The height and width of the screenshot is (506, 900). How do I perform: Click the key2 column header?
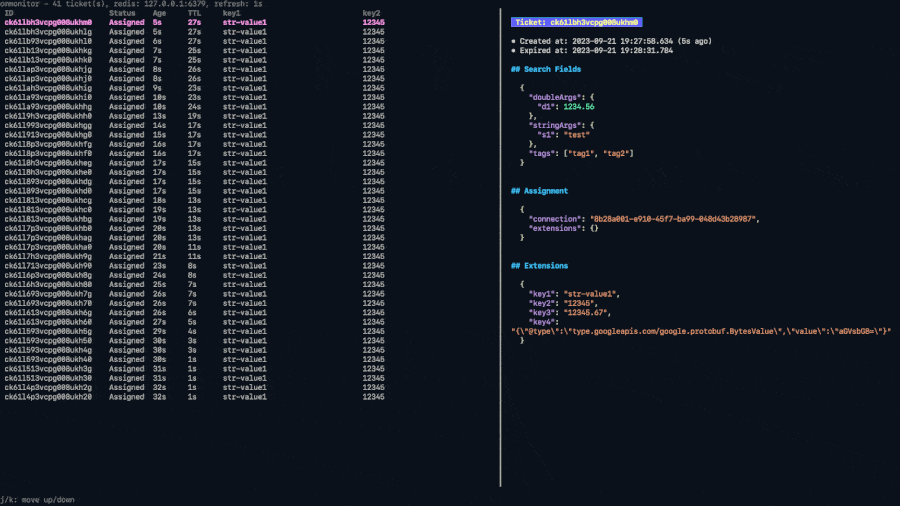(371, 13)
